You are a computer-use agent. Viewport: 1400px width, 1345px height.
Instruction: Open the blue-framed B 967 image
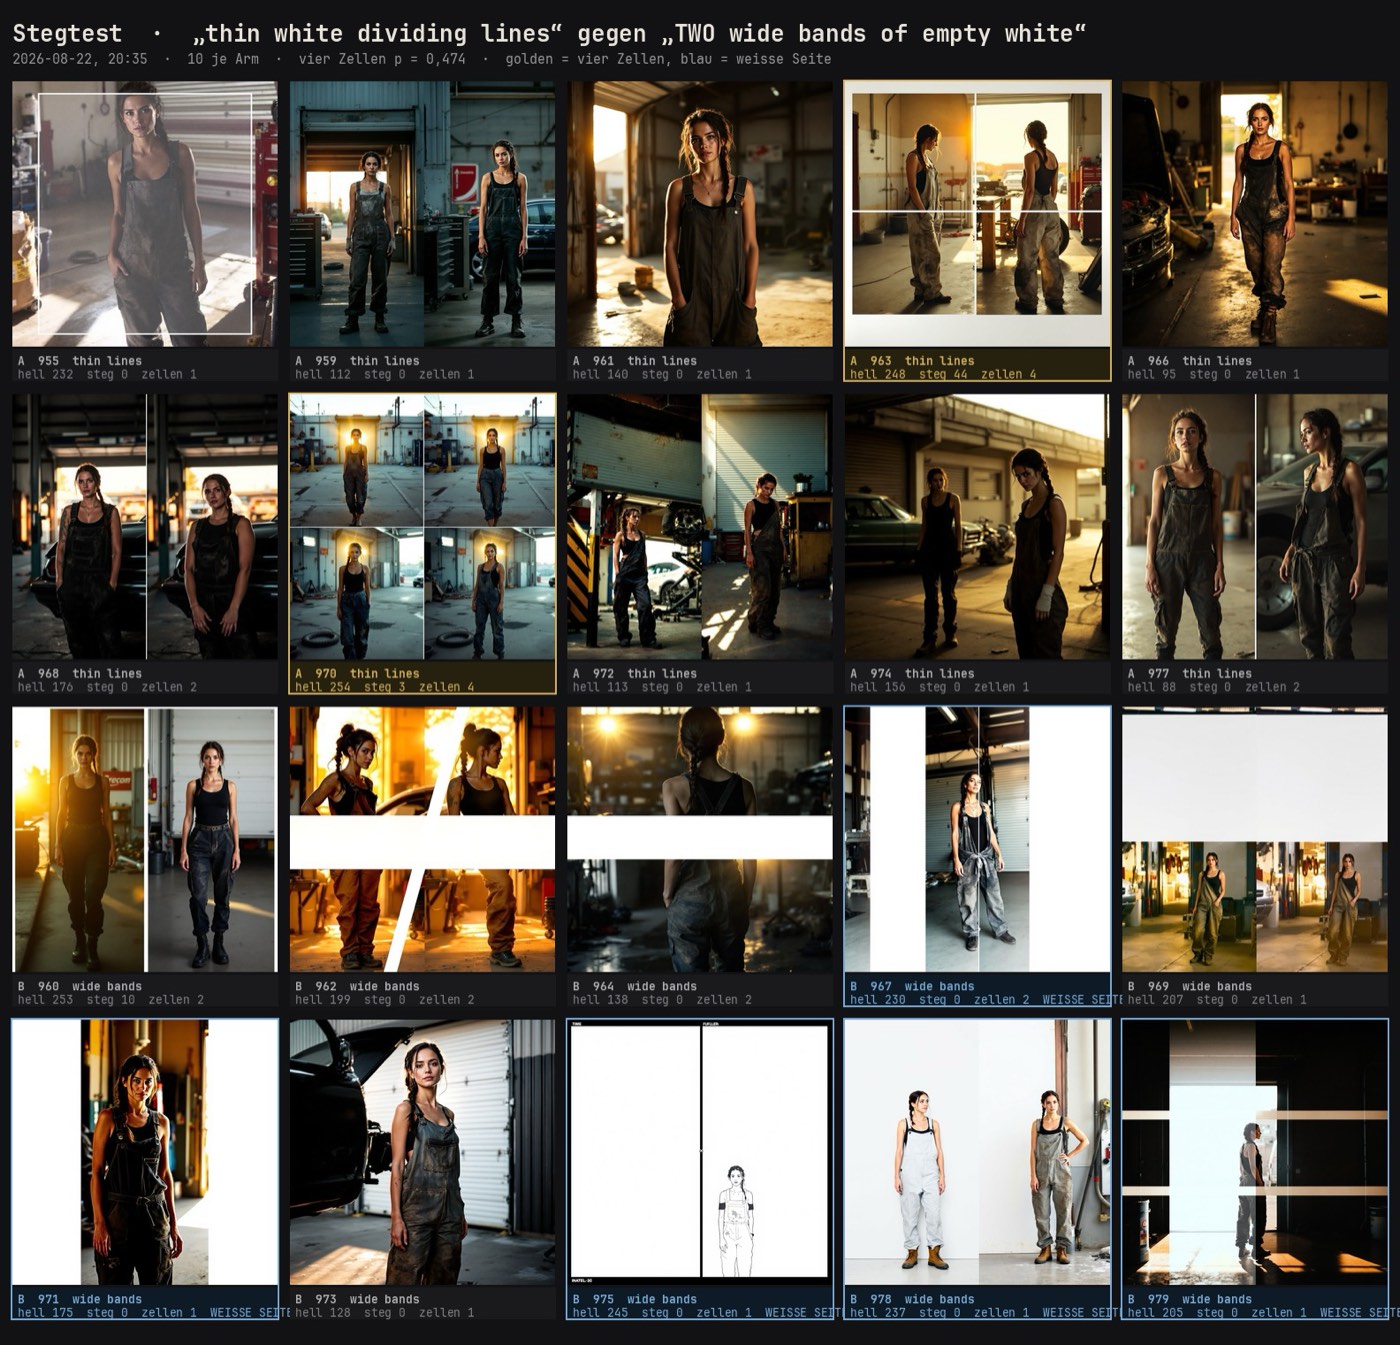(x=977, y=840)
